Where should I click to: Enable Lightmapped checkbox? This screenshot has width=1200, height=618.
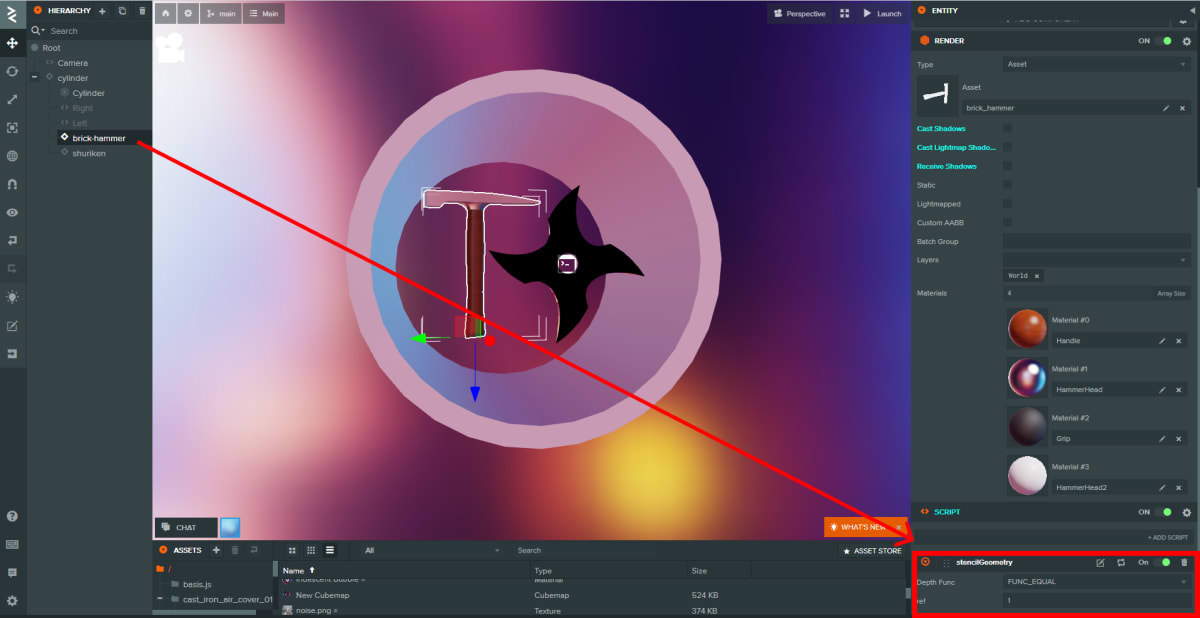point(1007,204)
